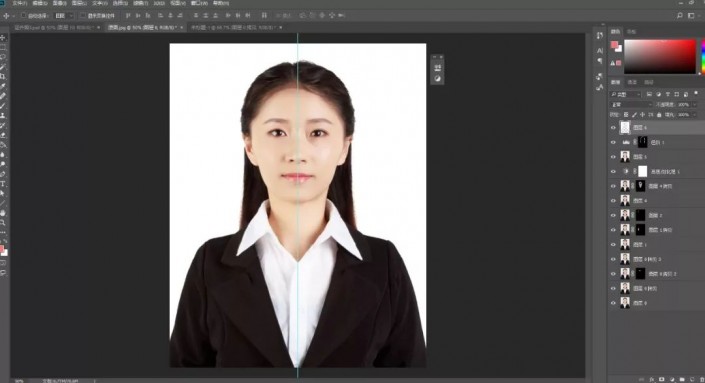
Task: Expand the Move tool preset picker arrow
Action: (13, 16)
